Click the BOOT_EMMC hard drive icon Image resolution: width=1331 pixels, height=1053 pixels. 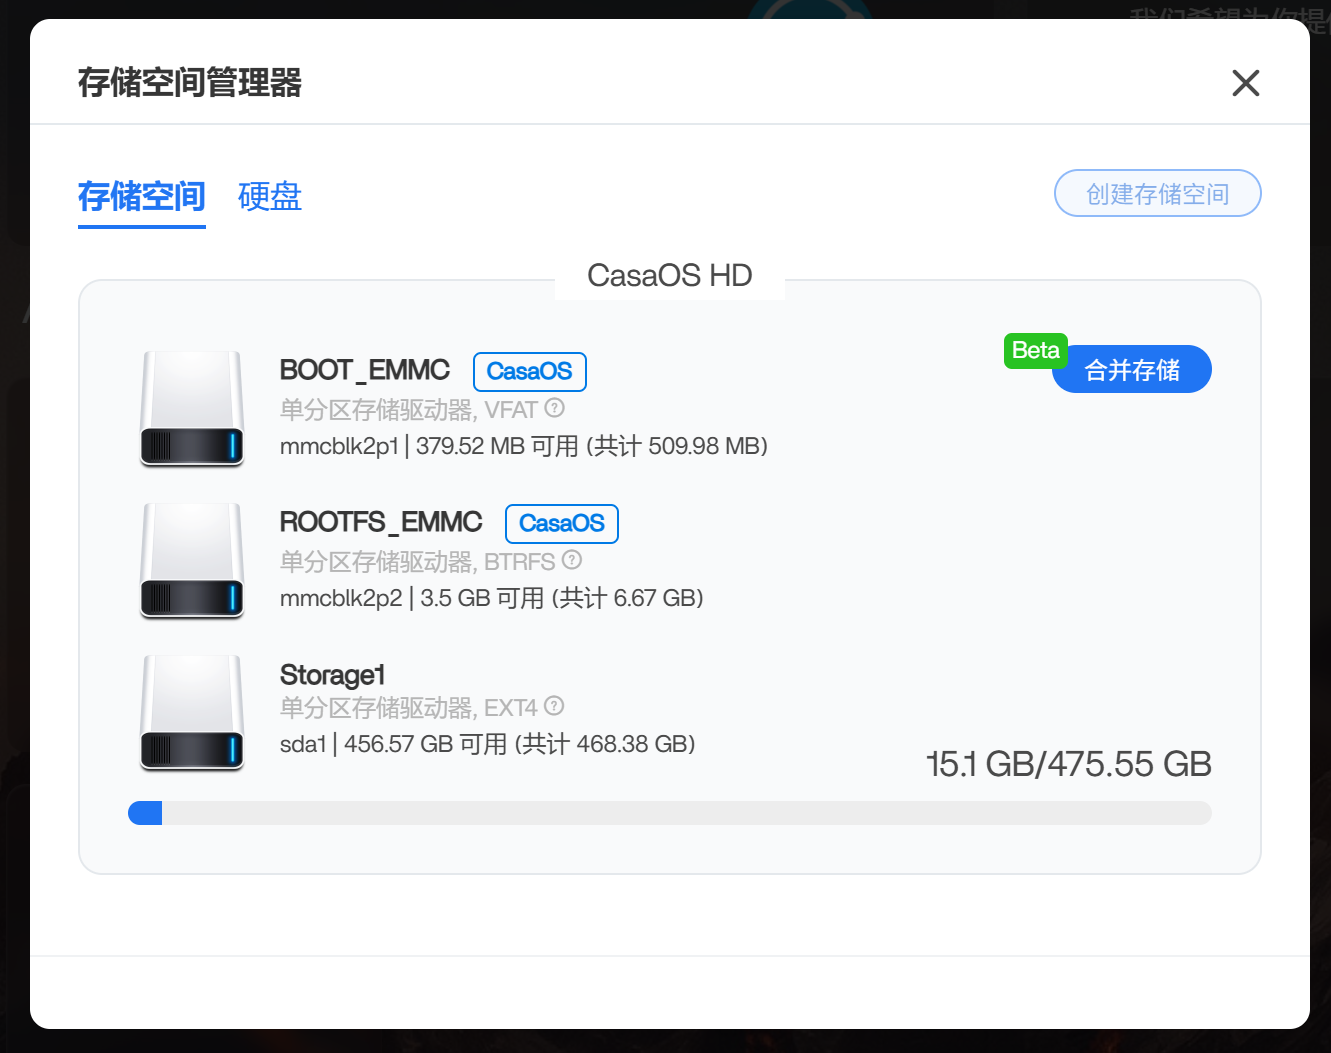pos(192,408)
